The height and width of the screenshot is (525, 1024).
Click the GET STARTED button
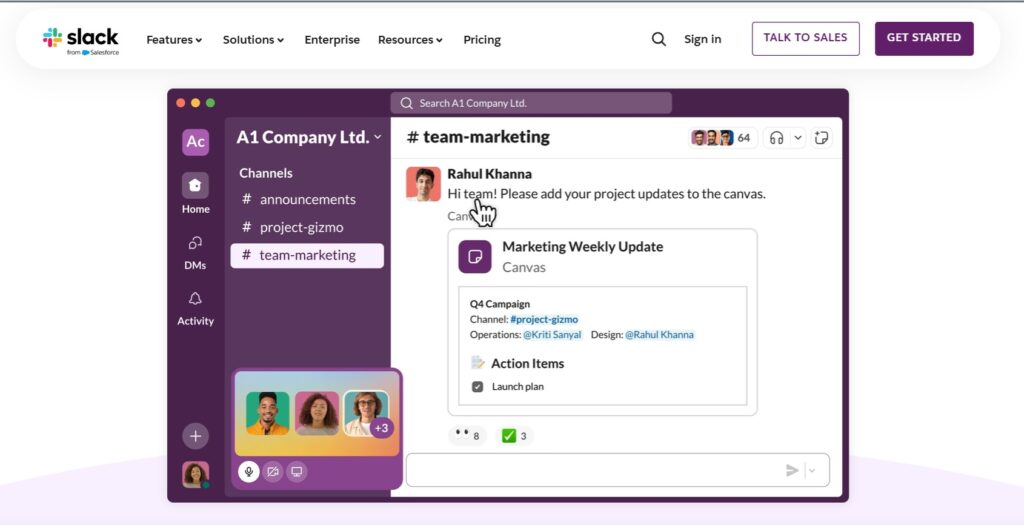pos(924,39)
